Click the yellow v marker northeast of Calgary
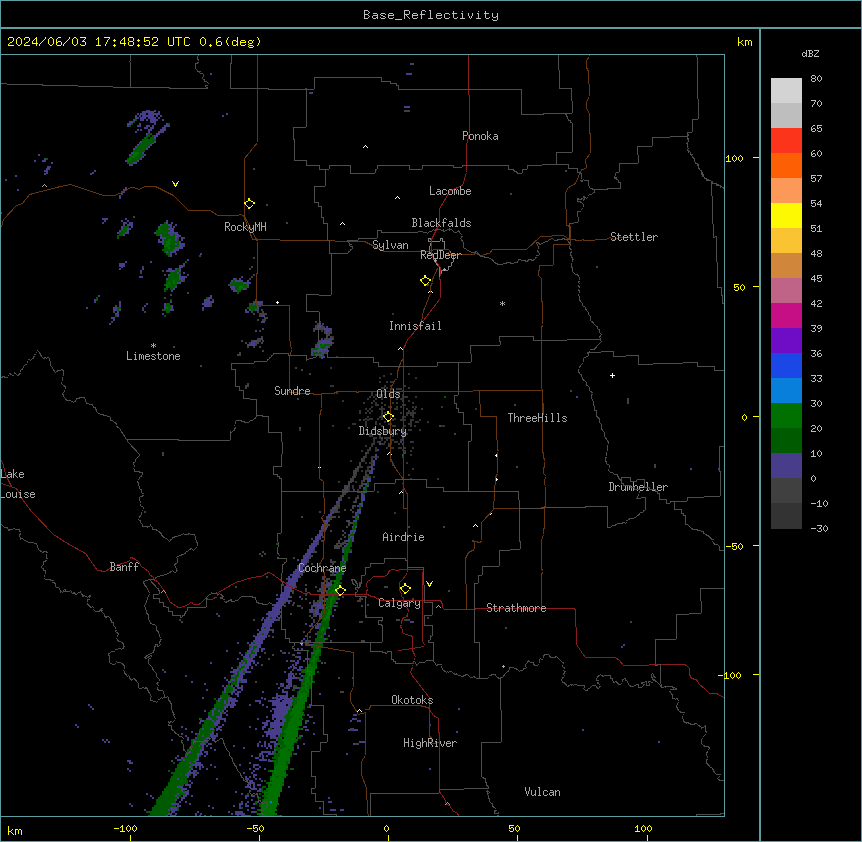This screenshot has width=862, height=842. click(429, 584)
